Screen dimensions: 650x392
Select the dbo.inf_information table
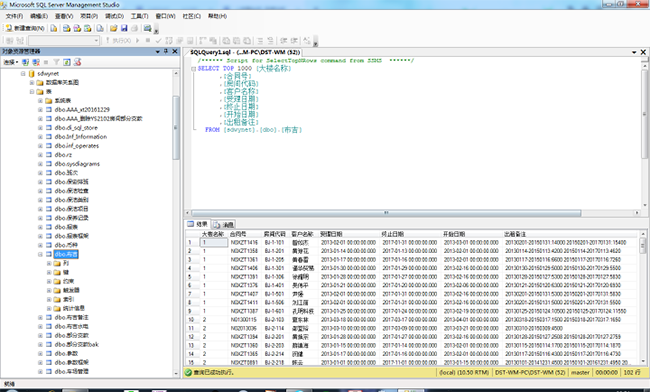80,137
